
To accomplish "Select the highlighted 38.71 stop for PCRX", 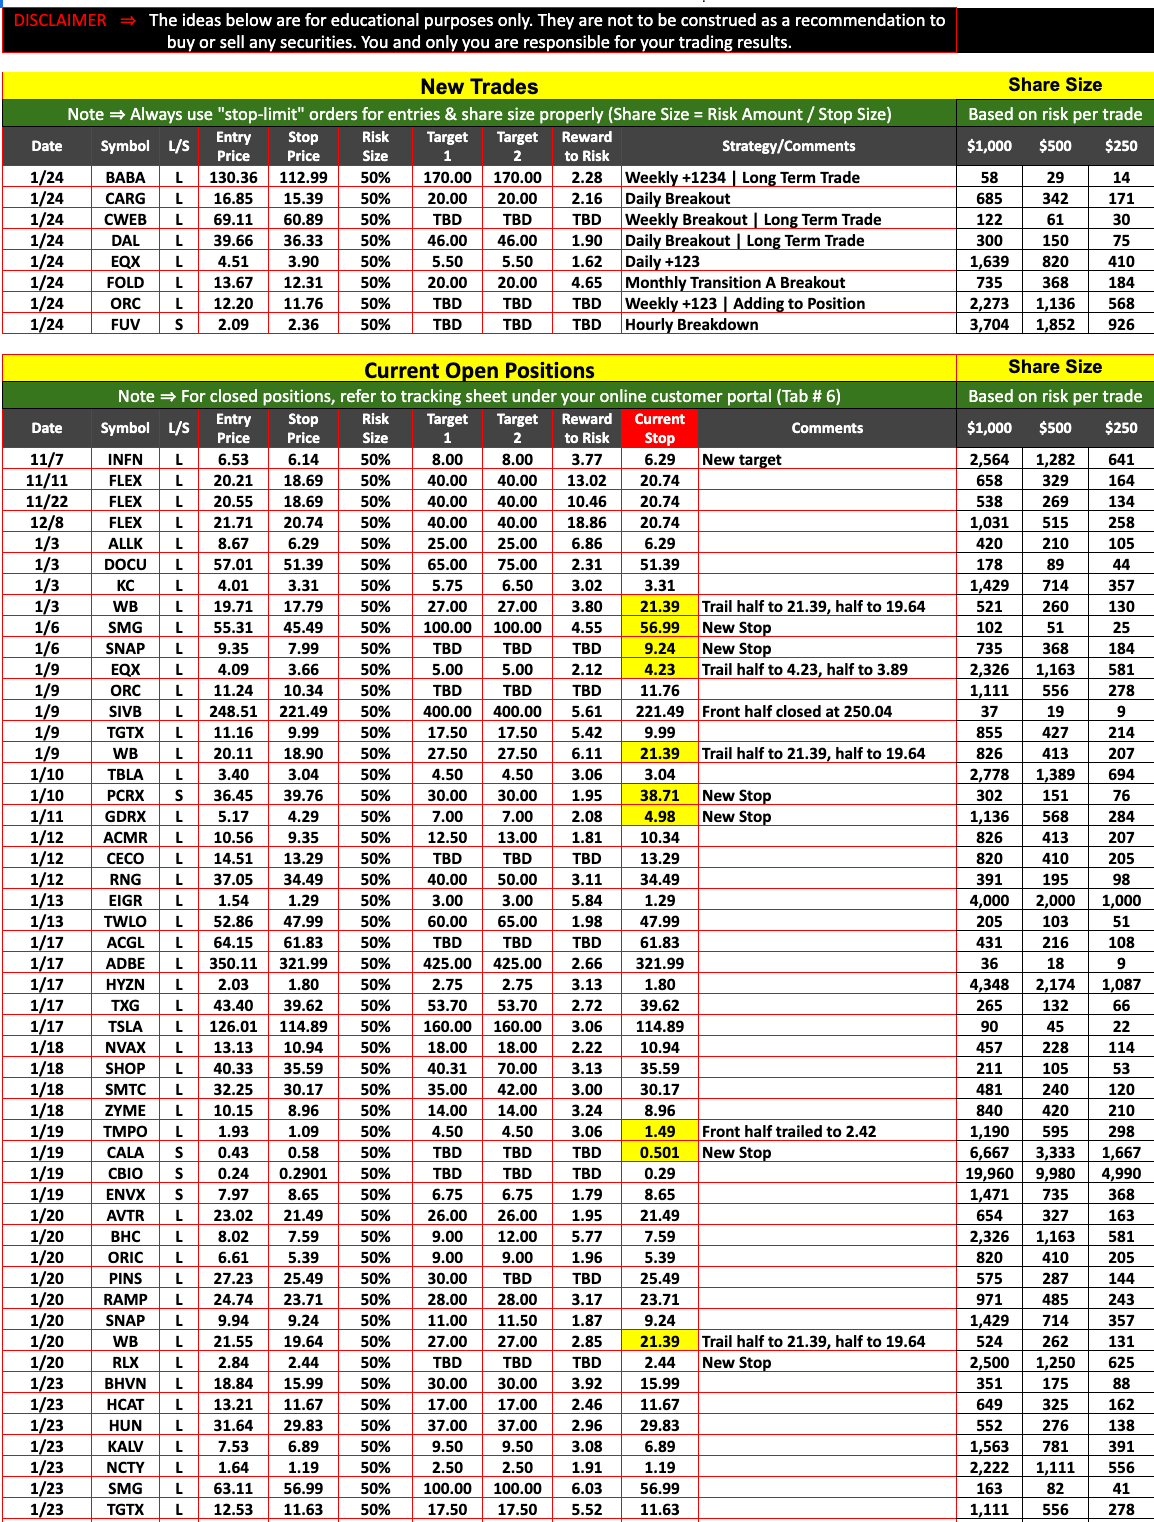I will point(659,795).
